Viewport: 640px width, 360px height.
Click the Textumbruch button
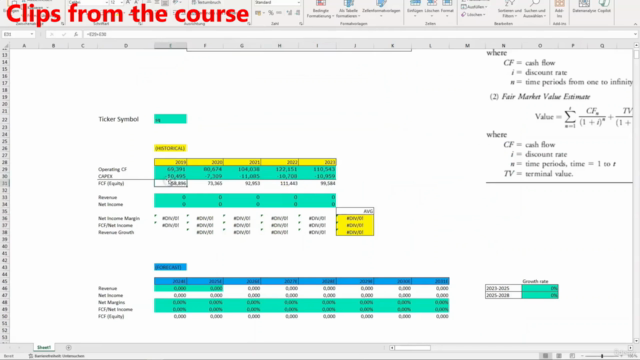coord(207,2)
